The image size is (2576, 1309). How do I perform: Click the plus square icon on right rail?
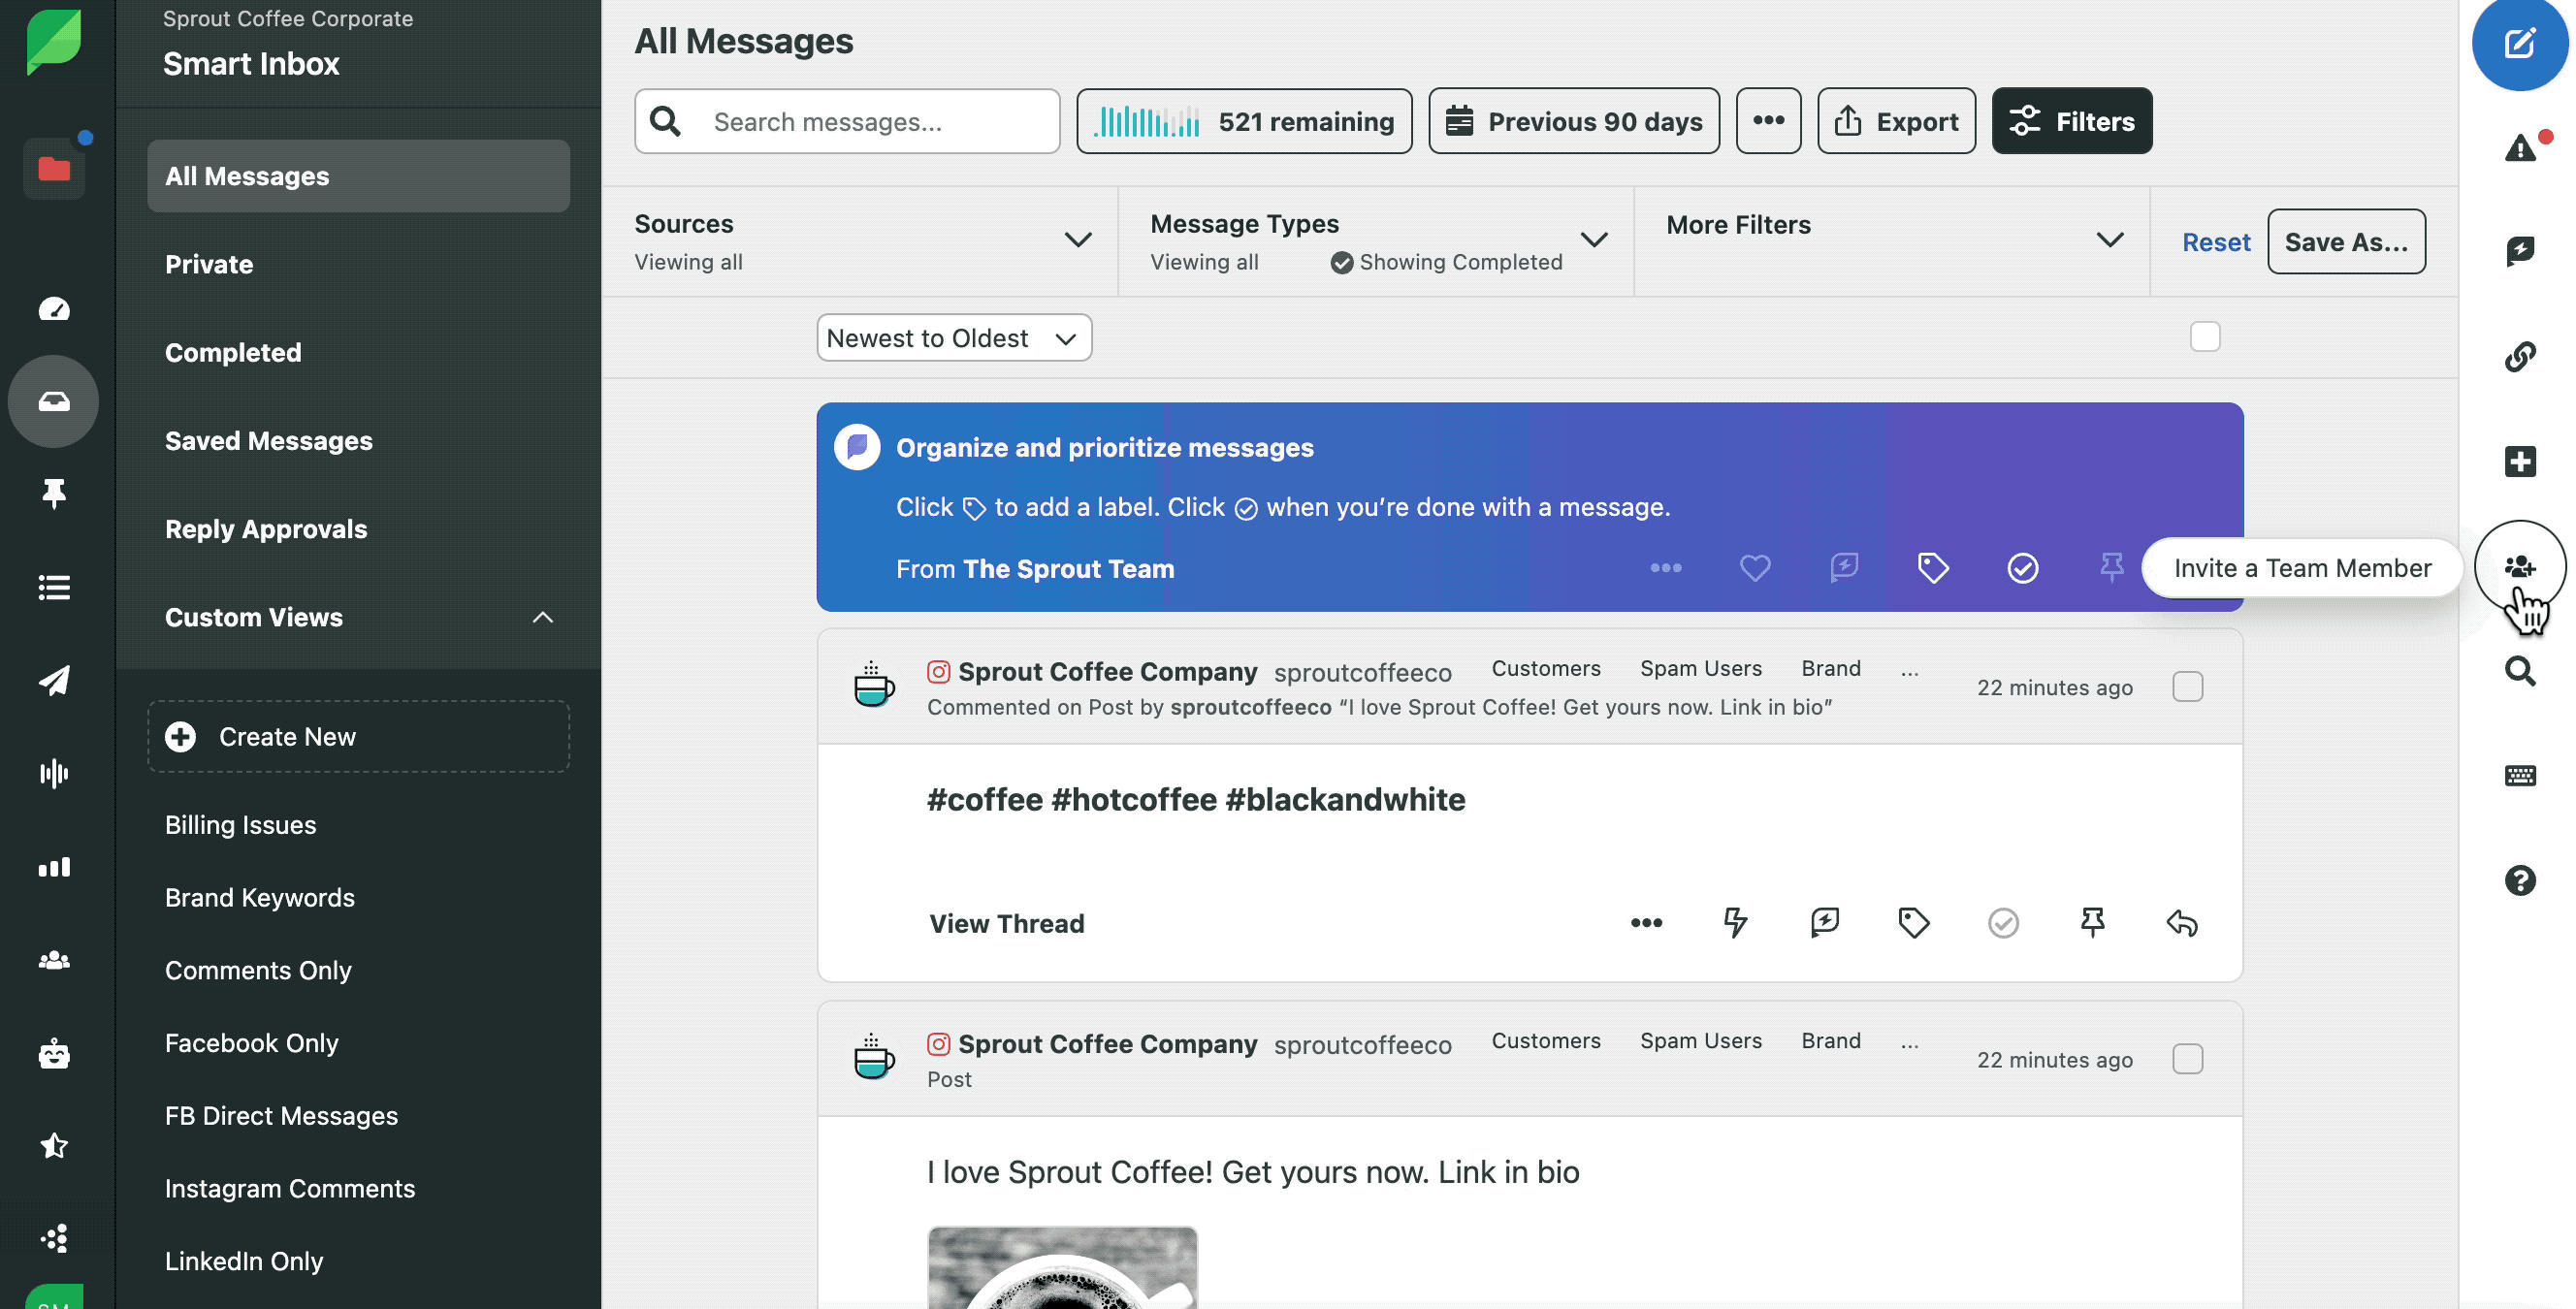click(2520, 462)
